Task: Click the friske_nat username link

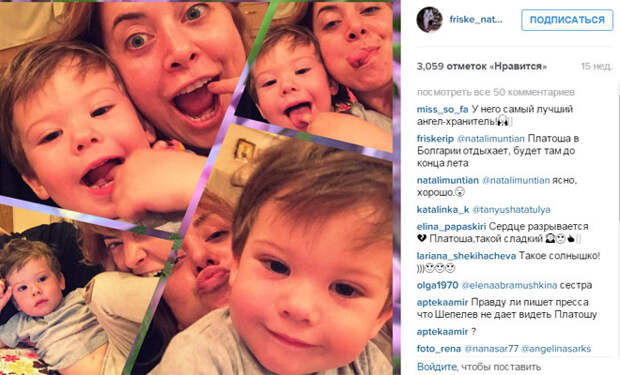Action: pyautogui.click(x=476, y=20)
